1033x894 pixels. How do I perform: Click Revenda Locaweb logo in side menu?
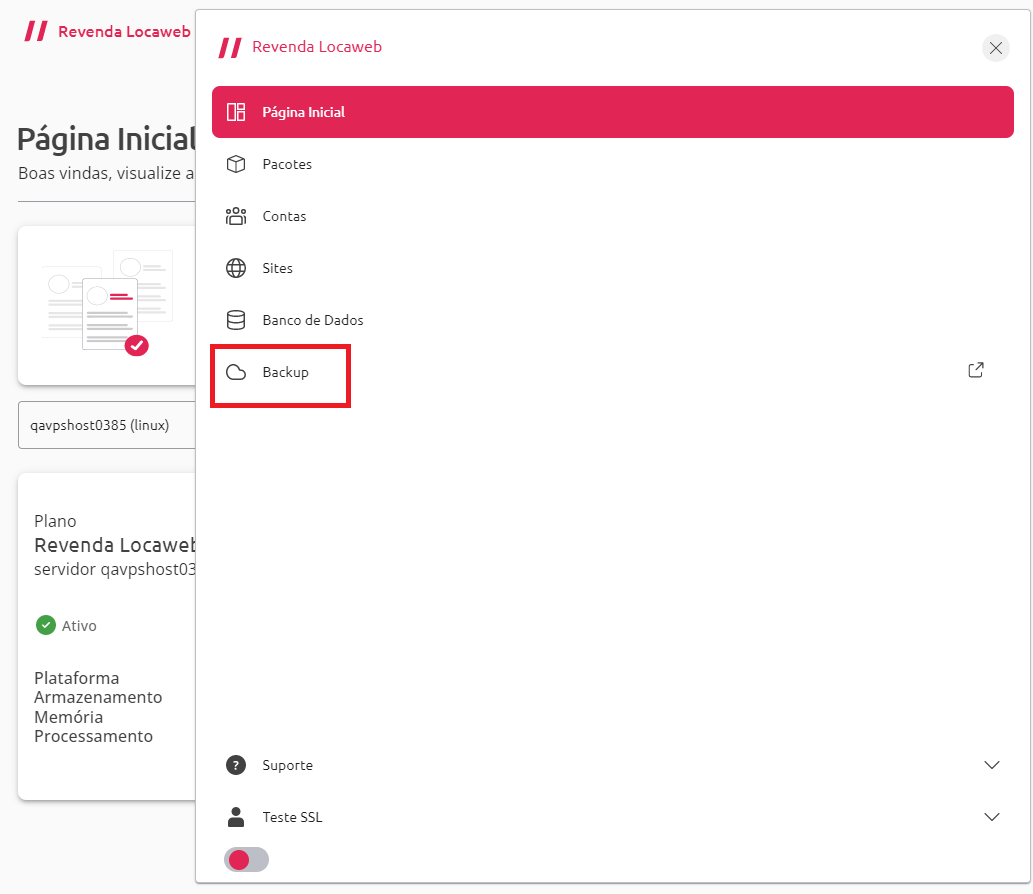300,47
